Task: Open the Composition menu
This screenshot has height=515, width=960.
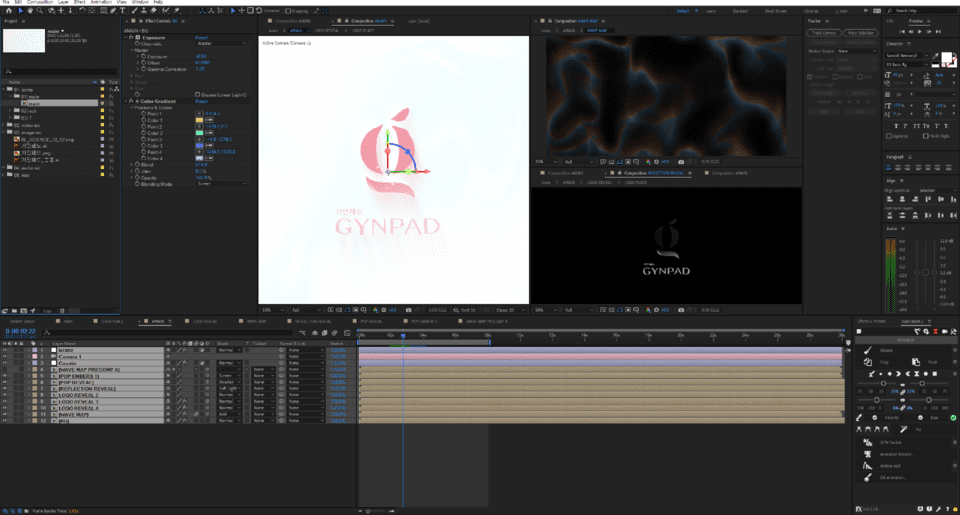Action: (40, 2)
